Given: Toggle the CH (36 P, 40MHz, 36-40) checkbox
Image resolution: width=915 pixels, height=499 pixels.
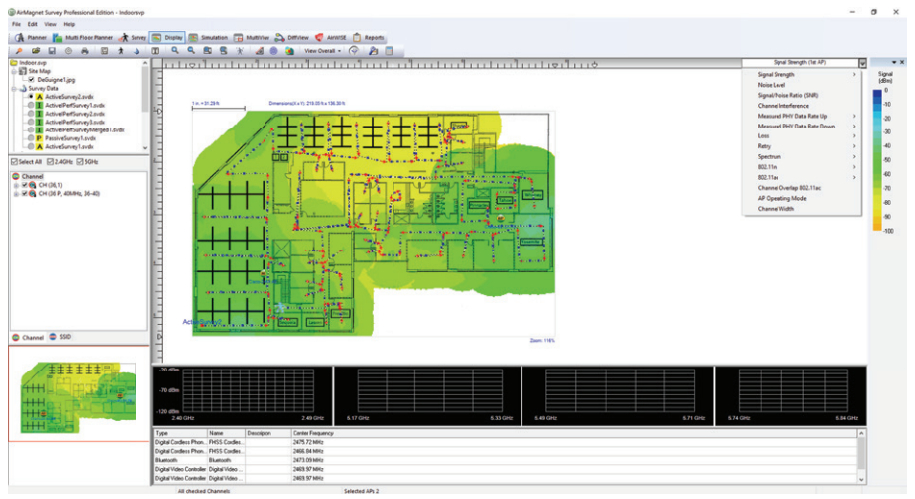Looking at the screenshot, I should click(25, 194).
